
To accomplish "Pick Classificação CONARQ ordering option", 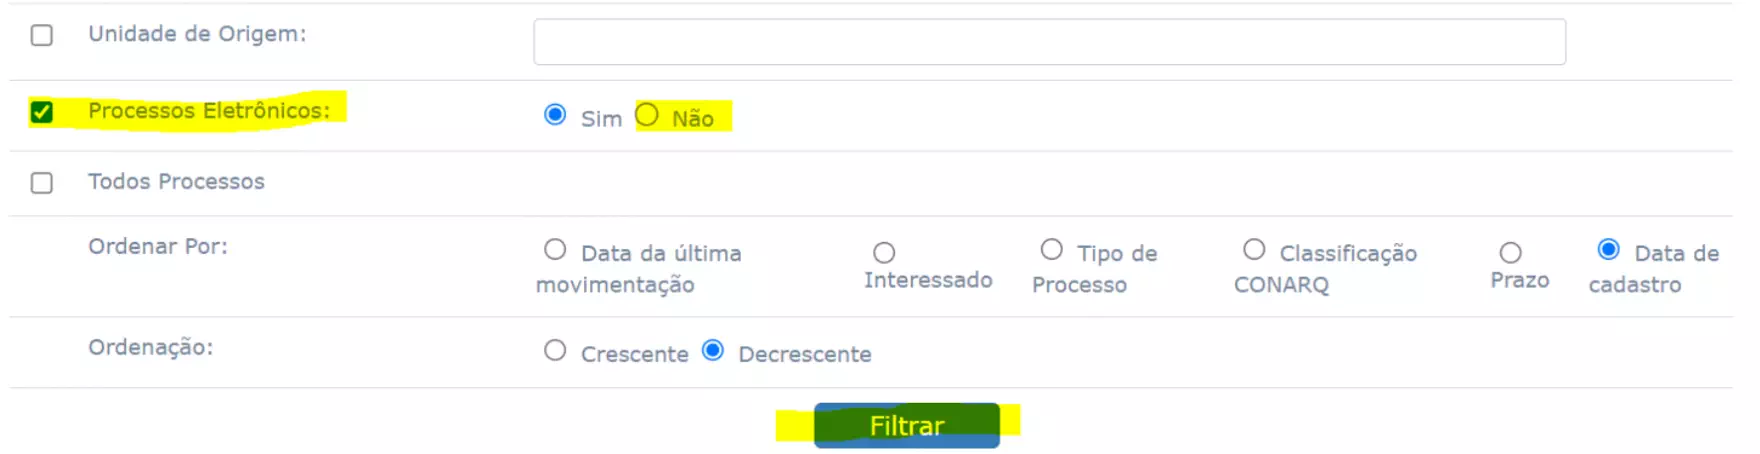I will [1254, 249].
